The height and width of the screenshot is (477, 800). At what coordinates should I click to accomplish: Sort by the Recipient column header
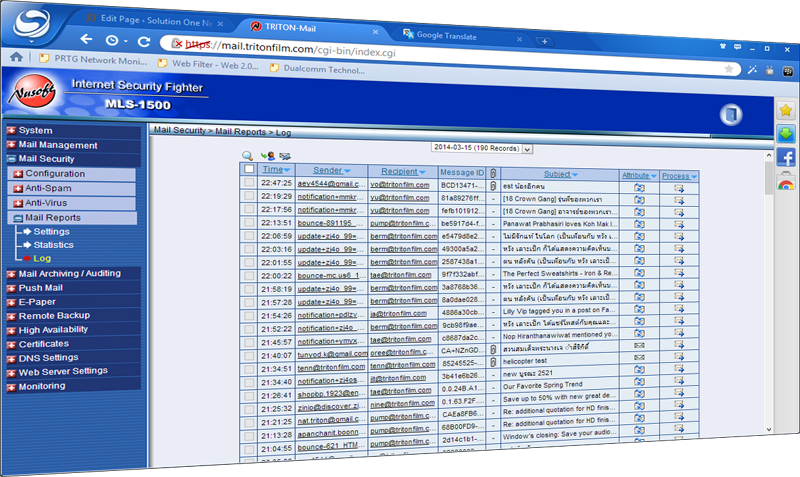403,171
